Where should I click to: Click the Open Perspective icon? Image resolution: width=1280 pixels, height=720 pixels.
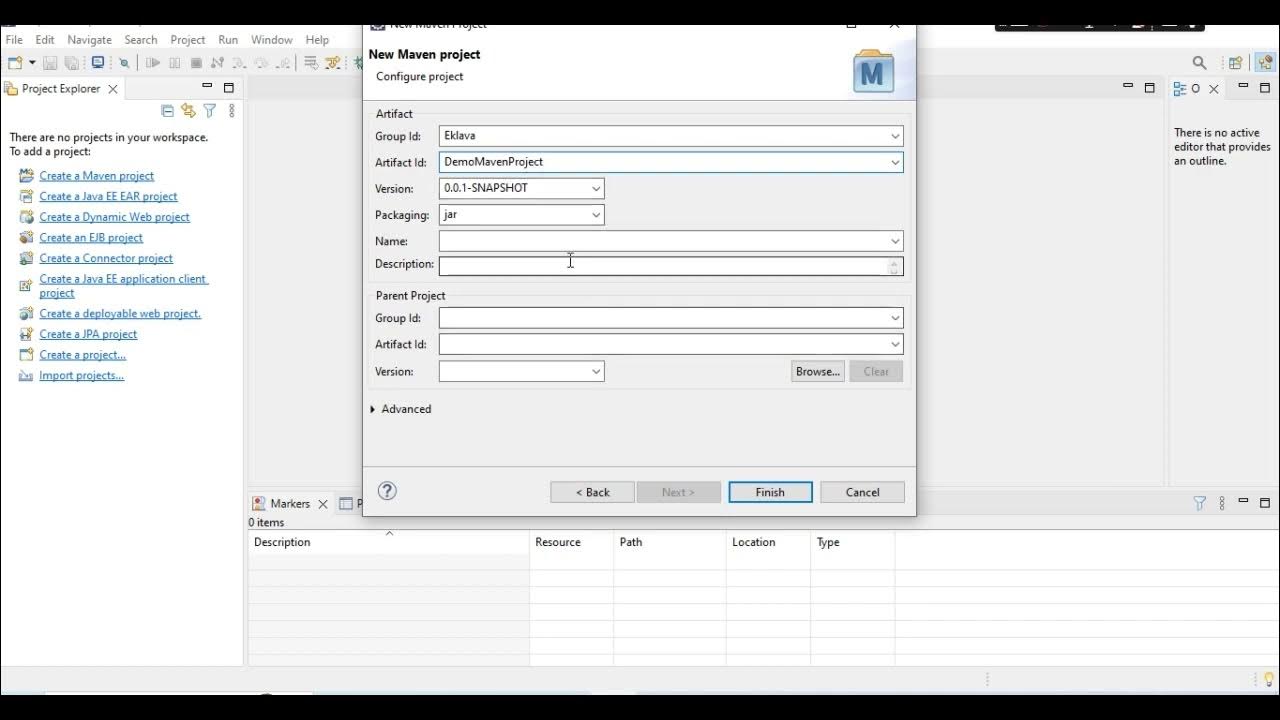1235,63
